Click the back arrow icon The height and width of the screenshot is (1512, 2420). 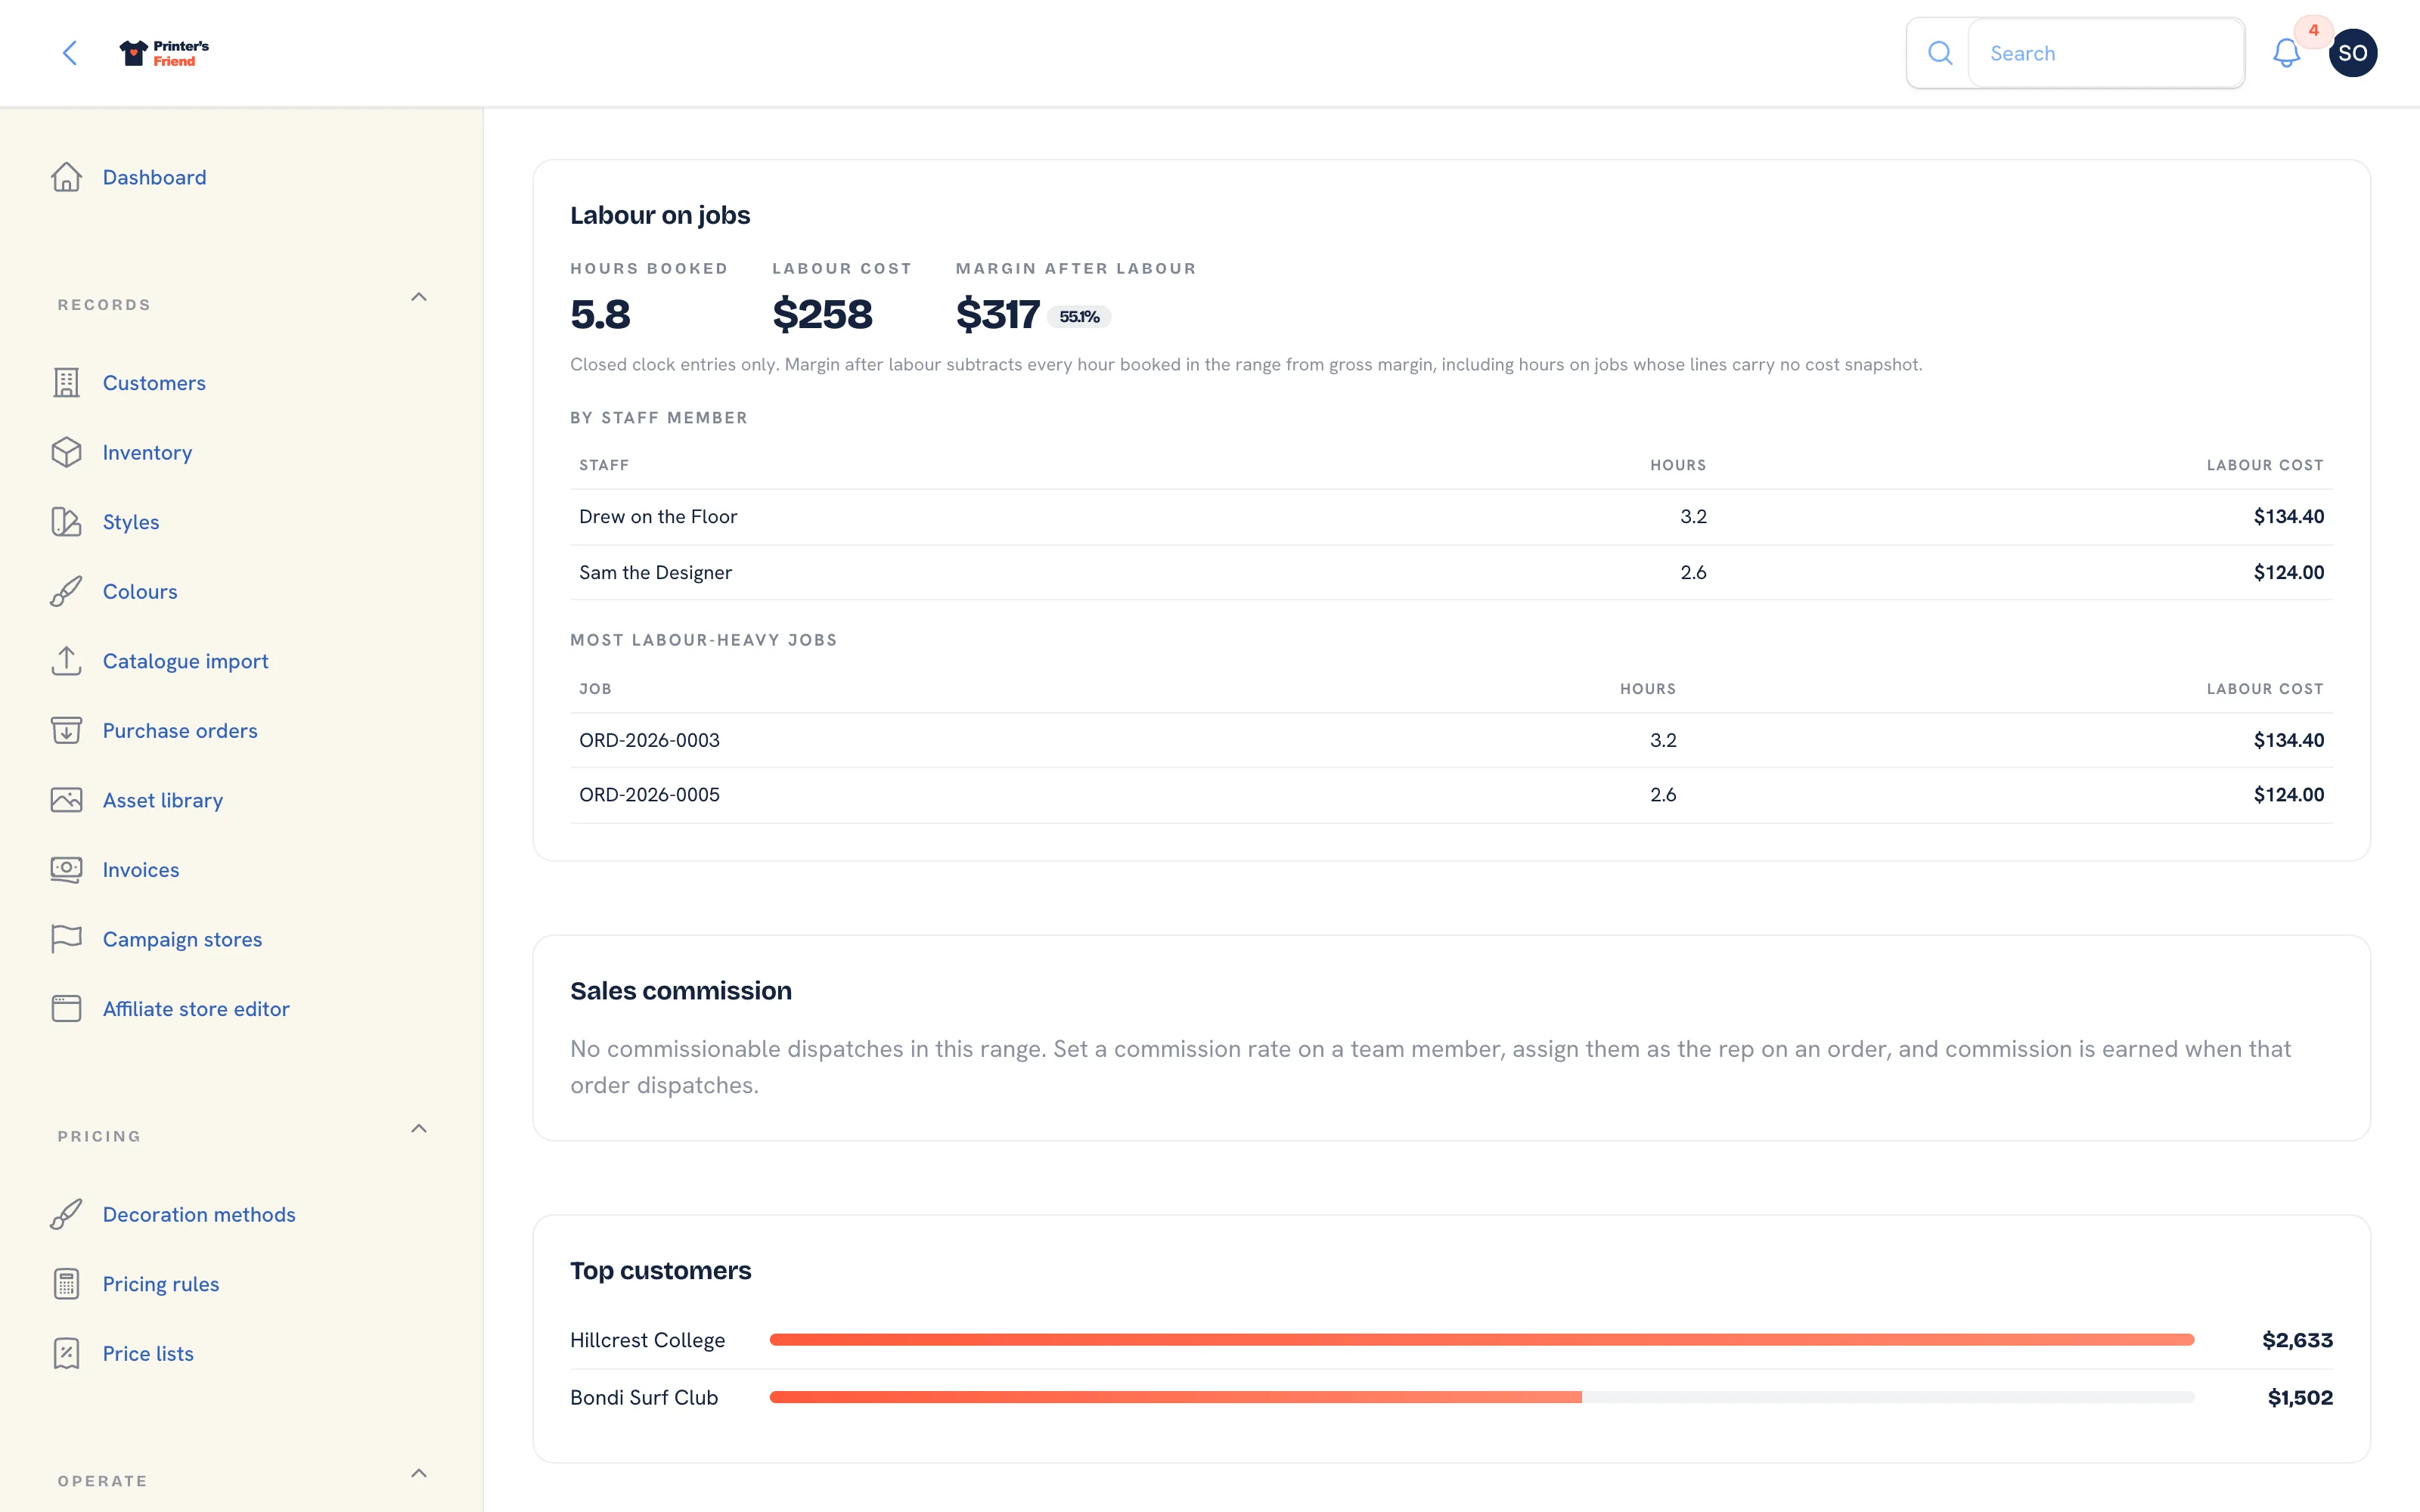[69, 53]
